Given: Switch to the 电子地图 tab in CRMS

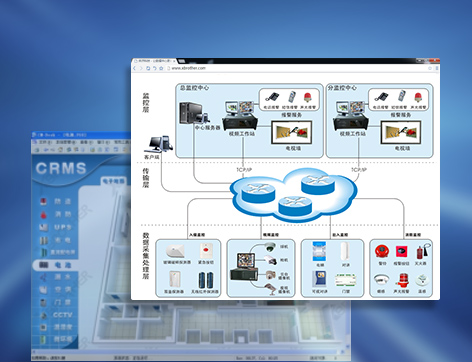Looking at the screenshot, I should pyautogui.click(x=113, y=181).
